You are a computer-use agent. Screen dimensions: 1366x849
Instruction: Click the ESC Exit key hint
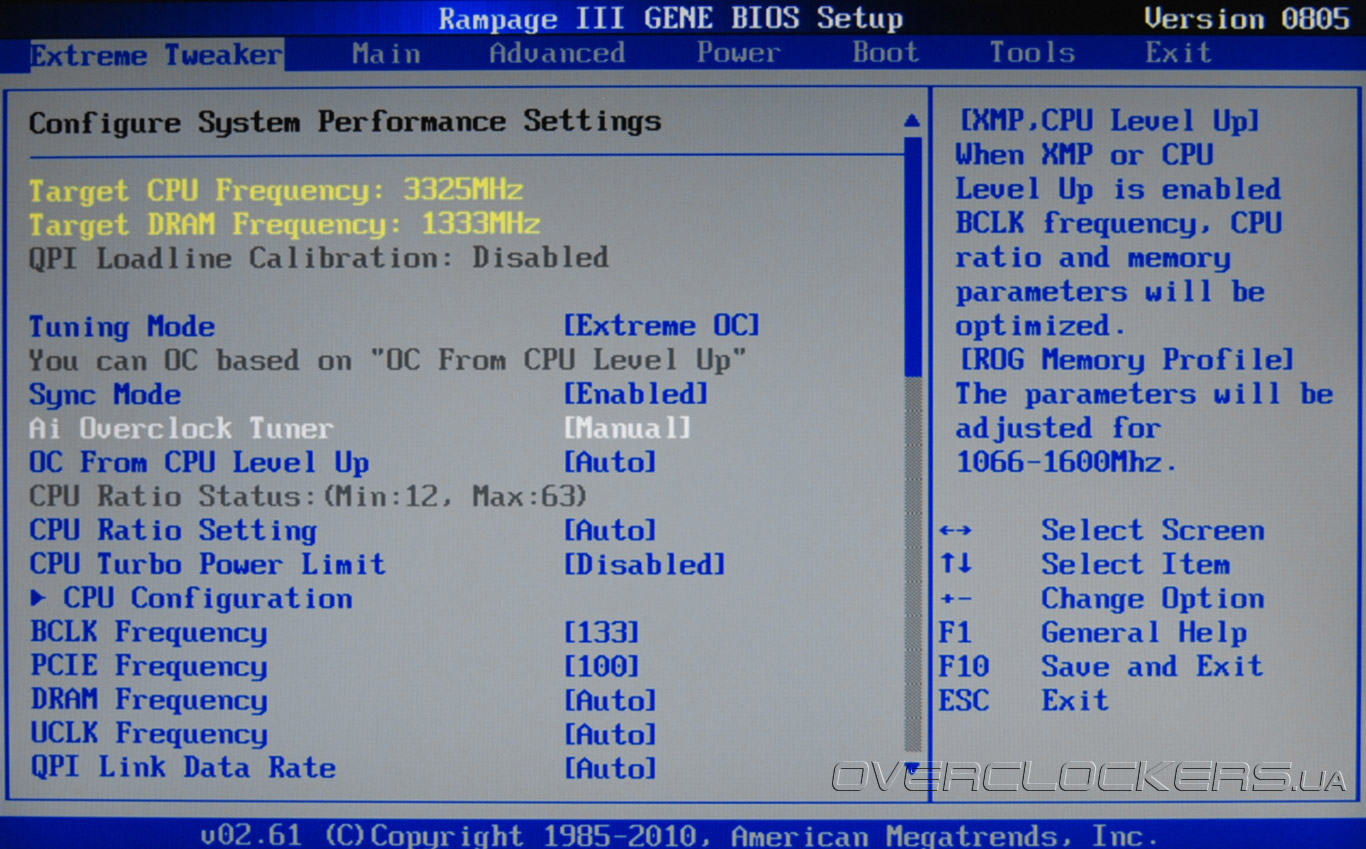pyautogui.click(x=964, y=700)
